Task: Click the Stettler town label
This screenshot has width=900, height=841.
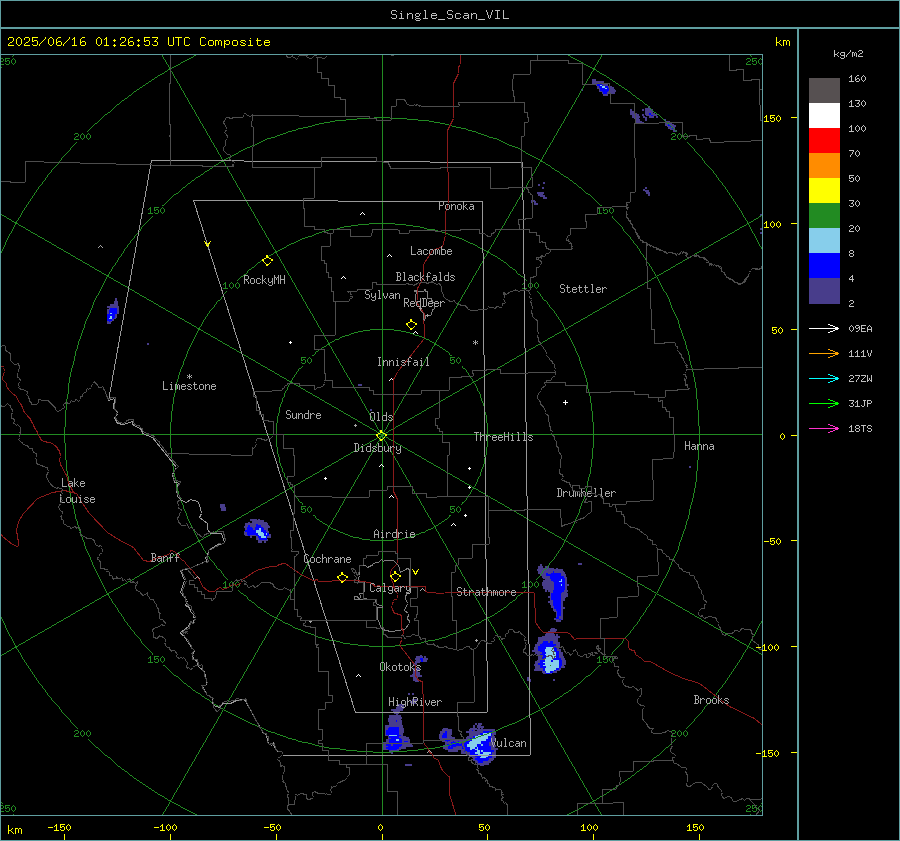Action: [x=583, y=289]
